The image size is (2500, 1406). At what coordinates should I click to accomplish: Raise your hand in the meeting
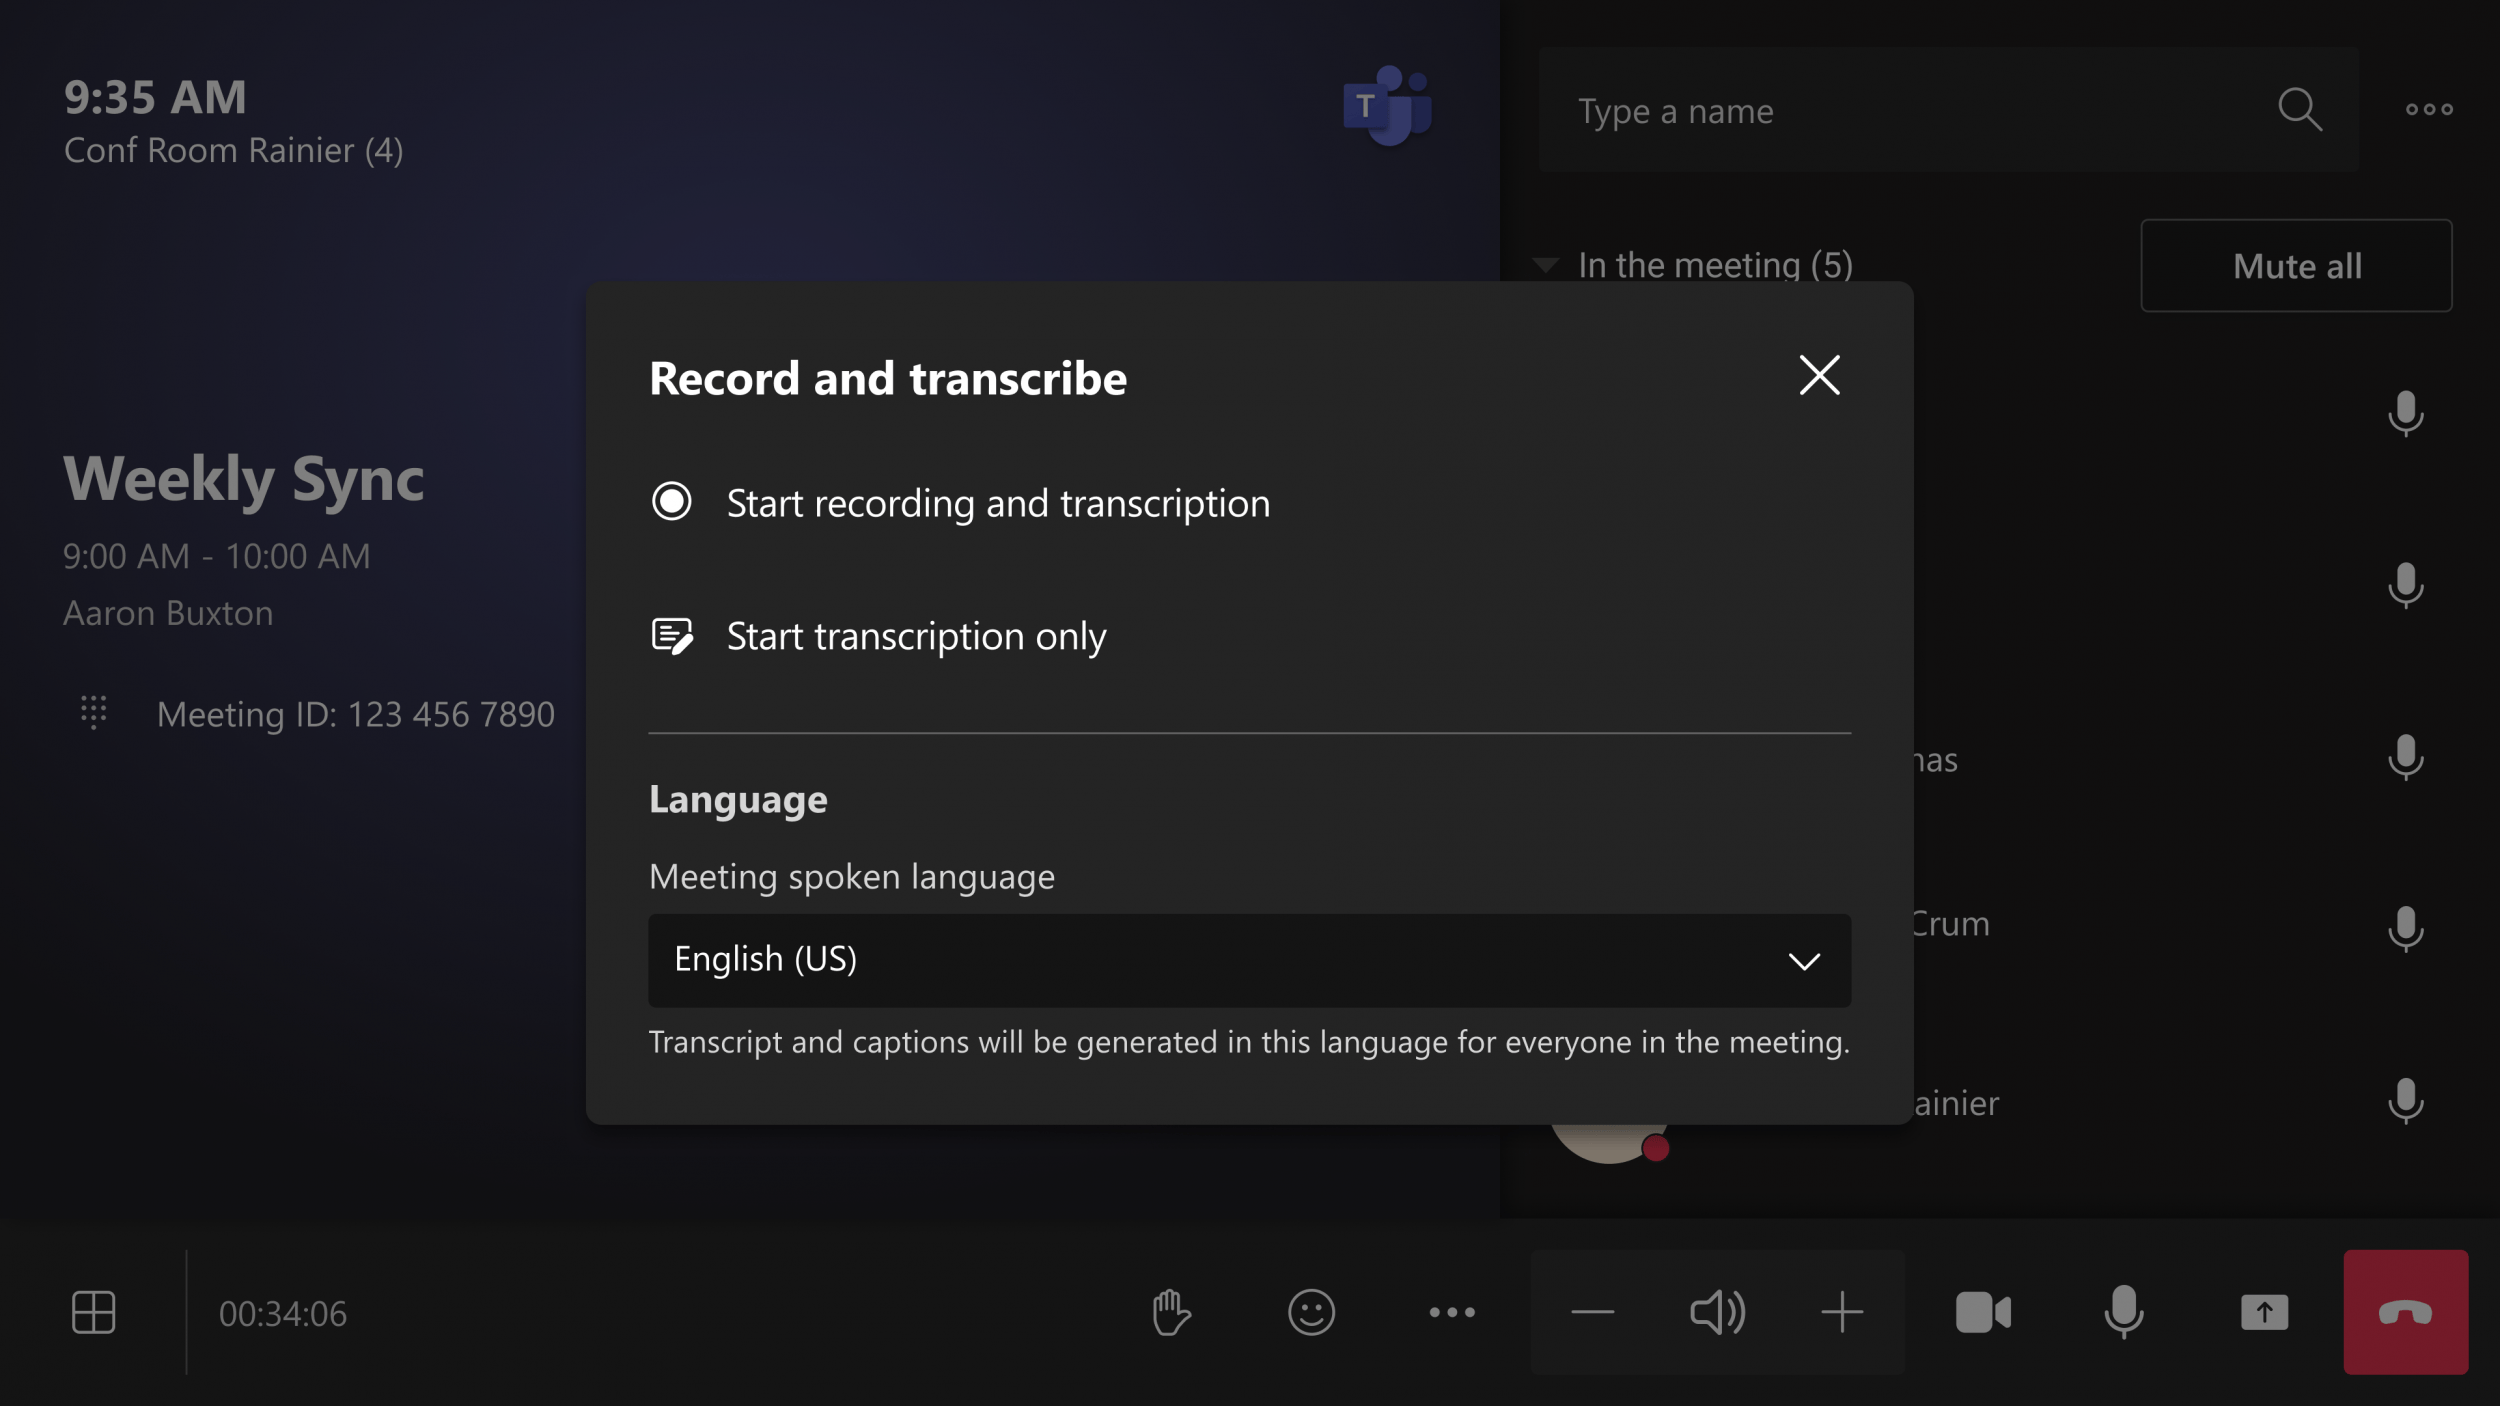click(1170, 1312)
